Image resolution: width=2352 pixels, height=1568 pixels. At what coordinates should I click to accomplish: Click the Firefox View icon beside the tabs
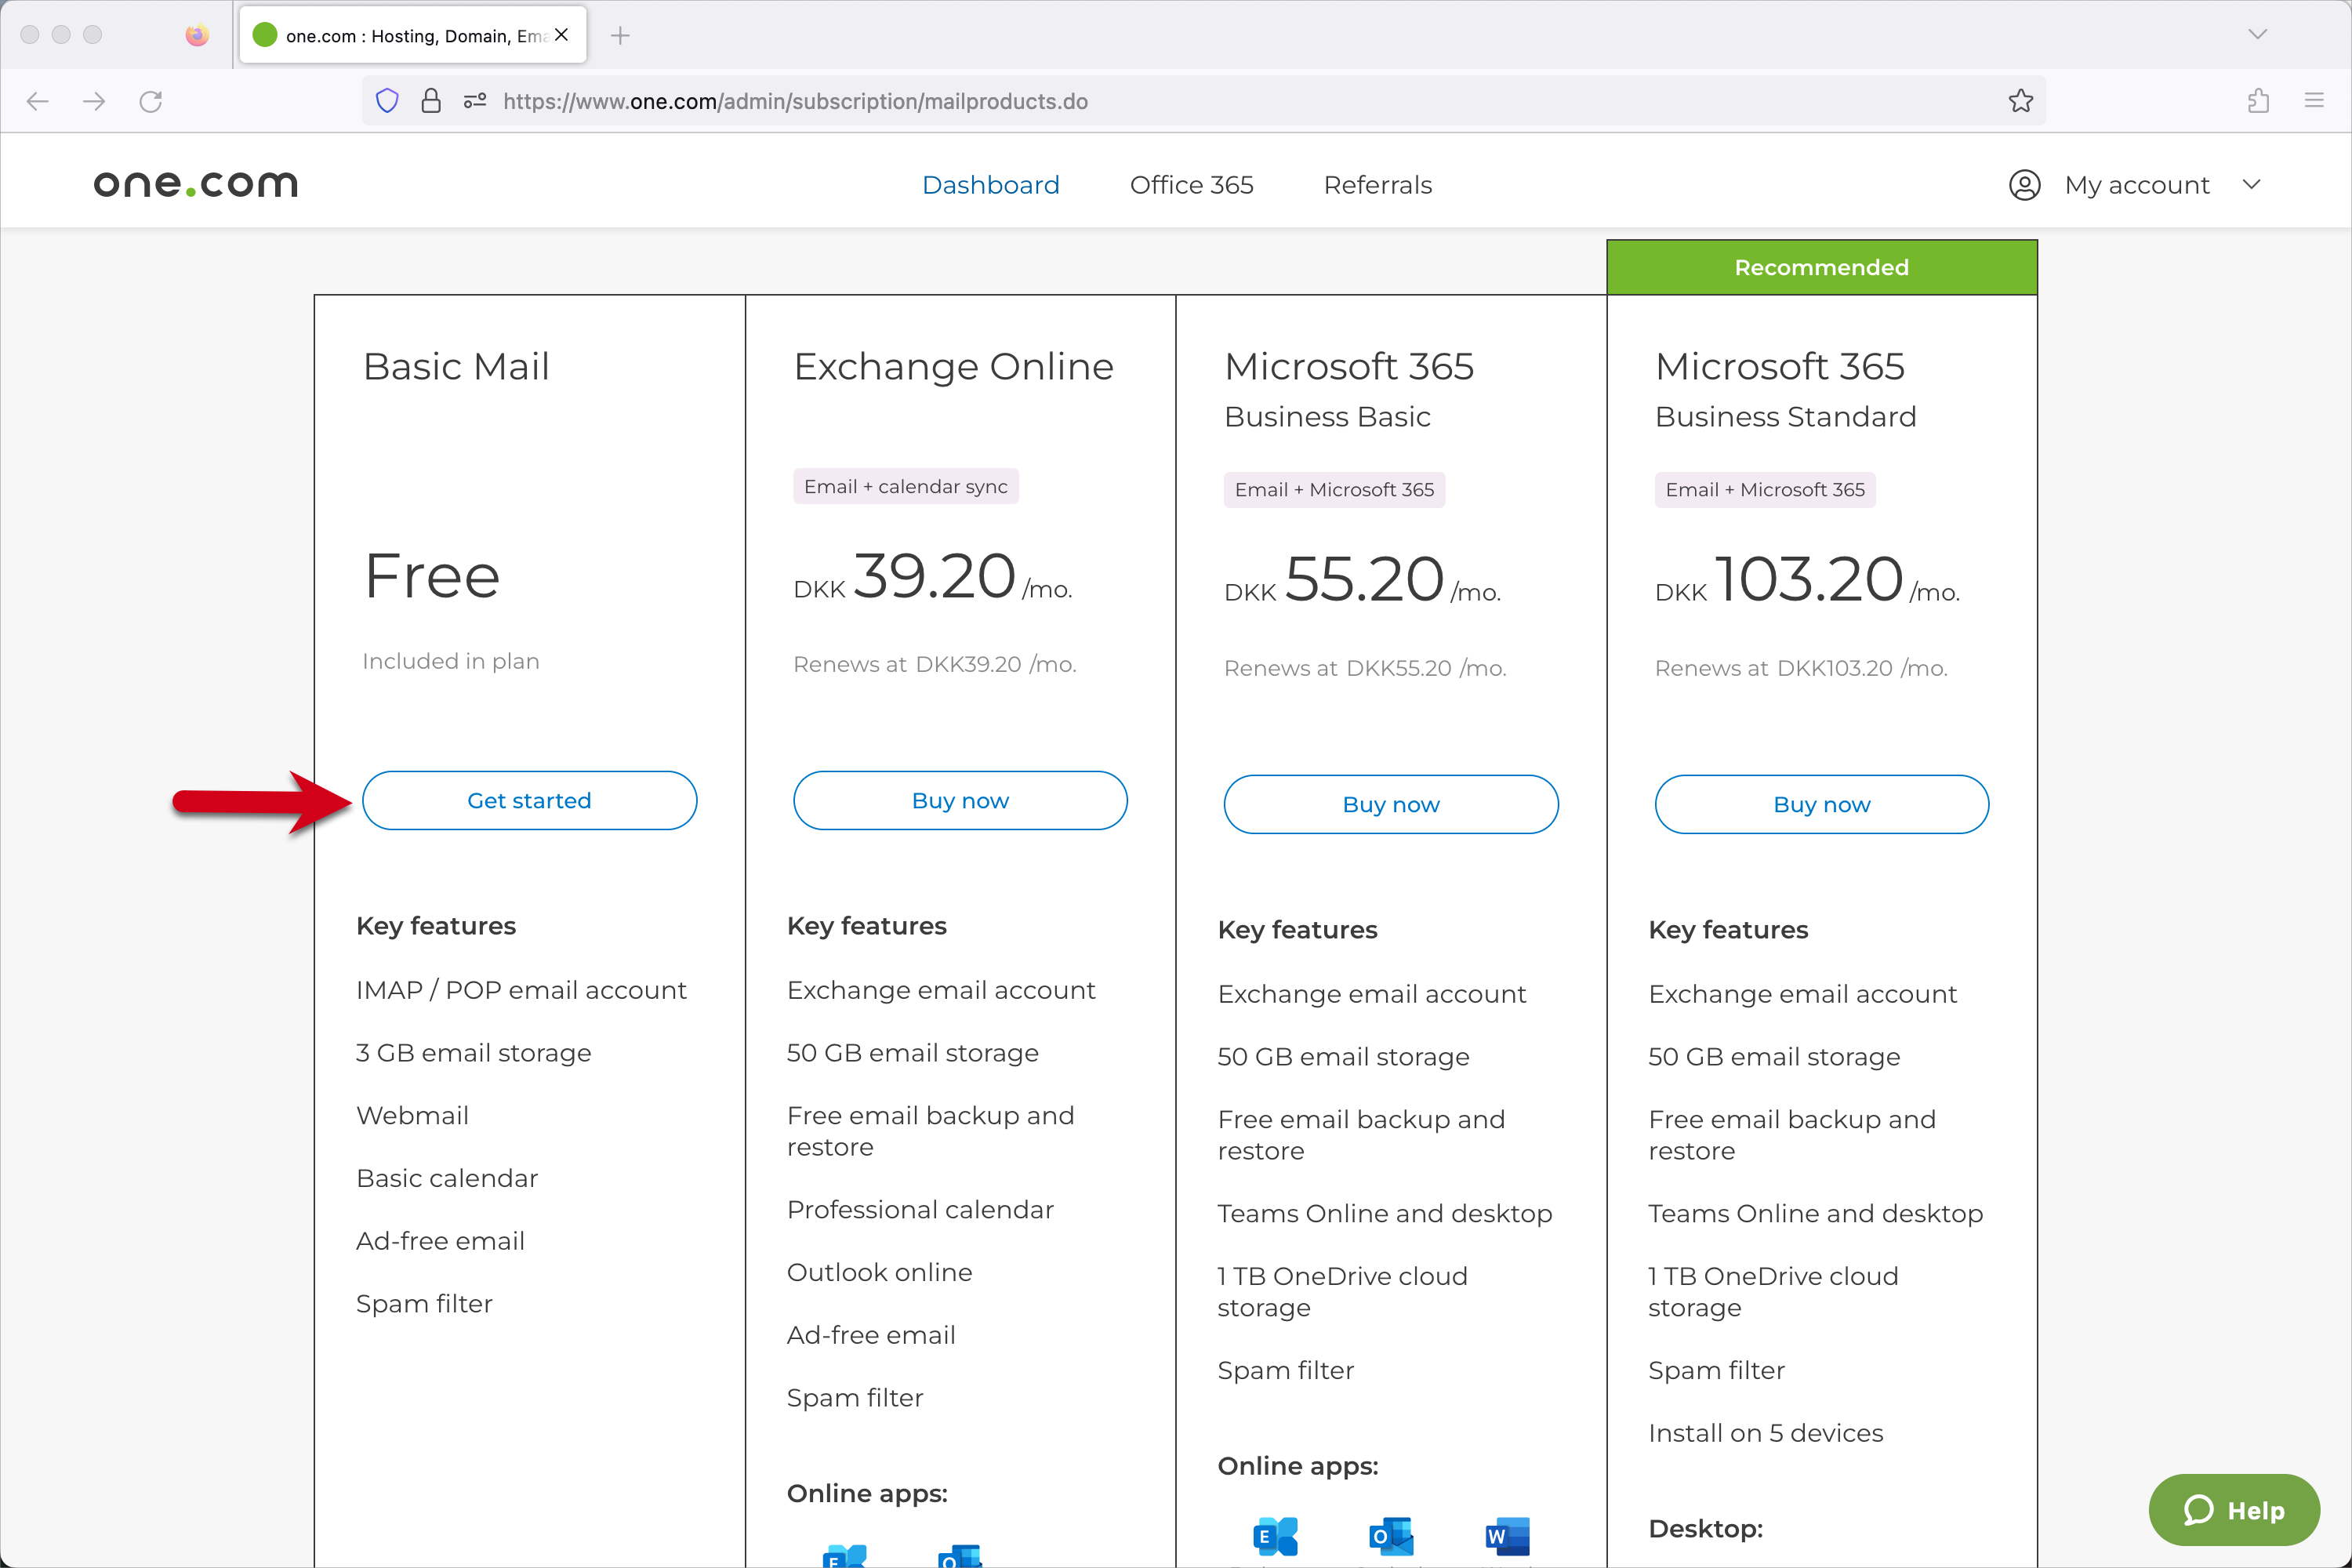(x=197, y=35)
